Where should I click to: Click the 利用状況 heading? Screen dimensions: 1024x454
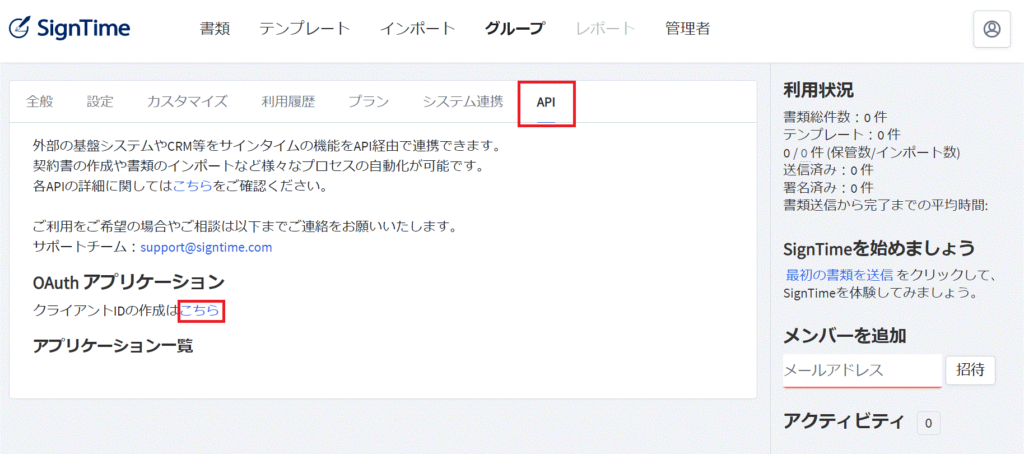tap(818, 90)
